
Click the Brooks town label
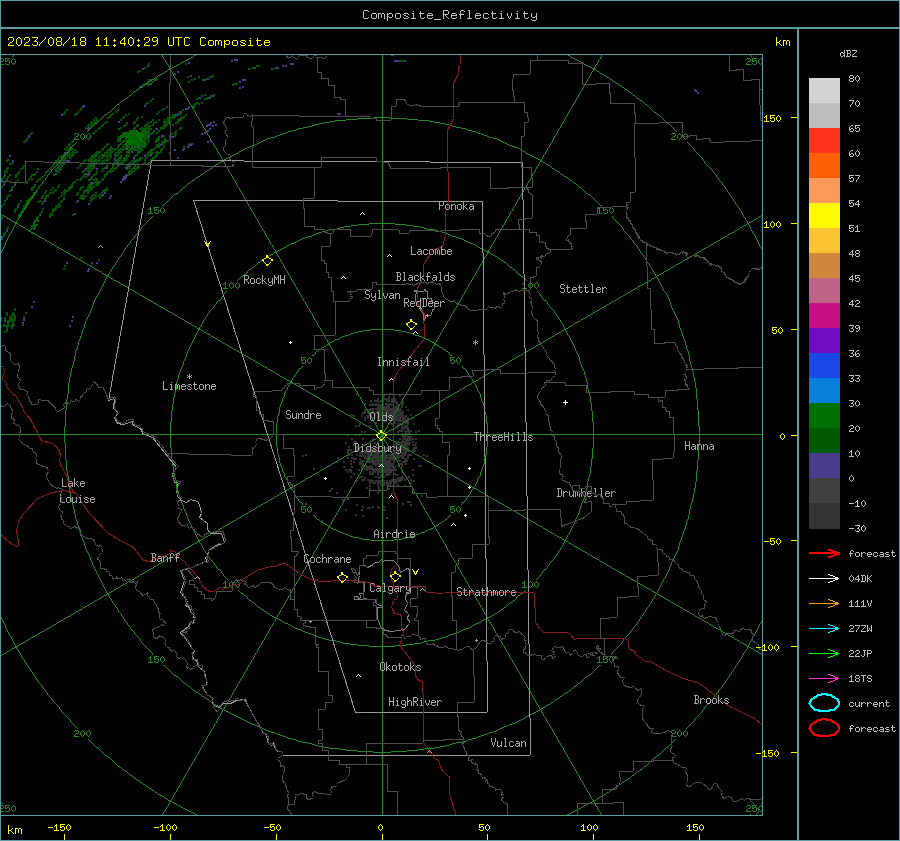click(711, 700)
